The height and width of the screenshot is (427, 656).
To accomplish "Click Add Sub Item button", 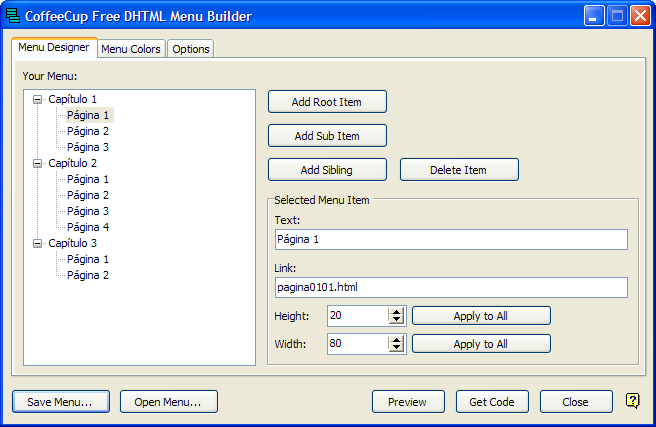I will [x=327, y=136].
